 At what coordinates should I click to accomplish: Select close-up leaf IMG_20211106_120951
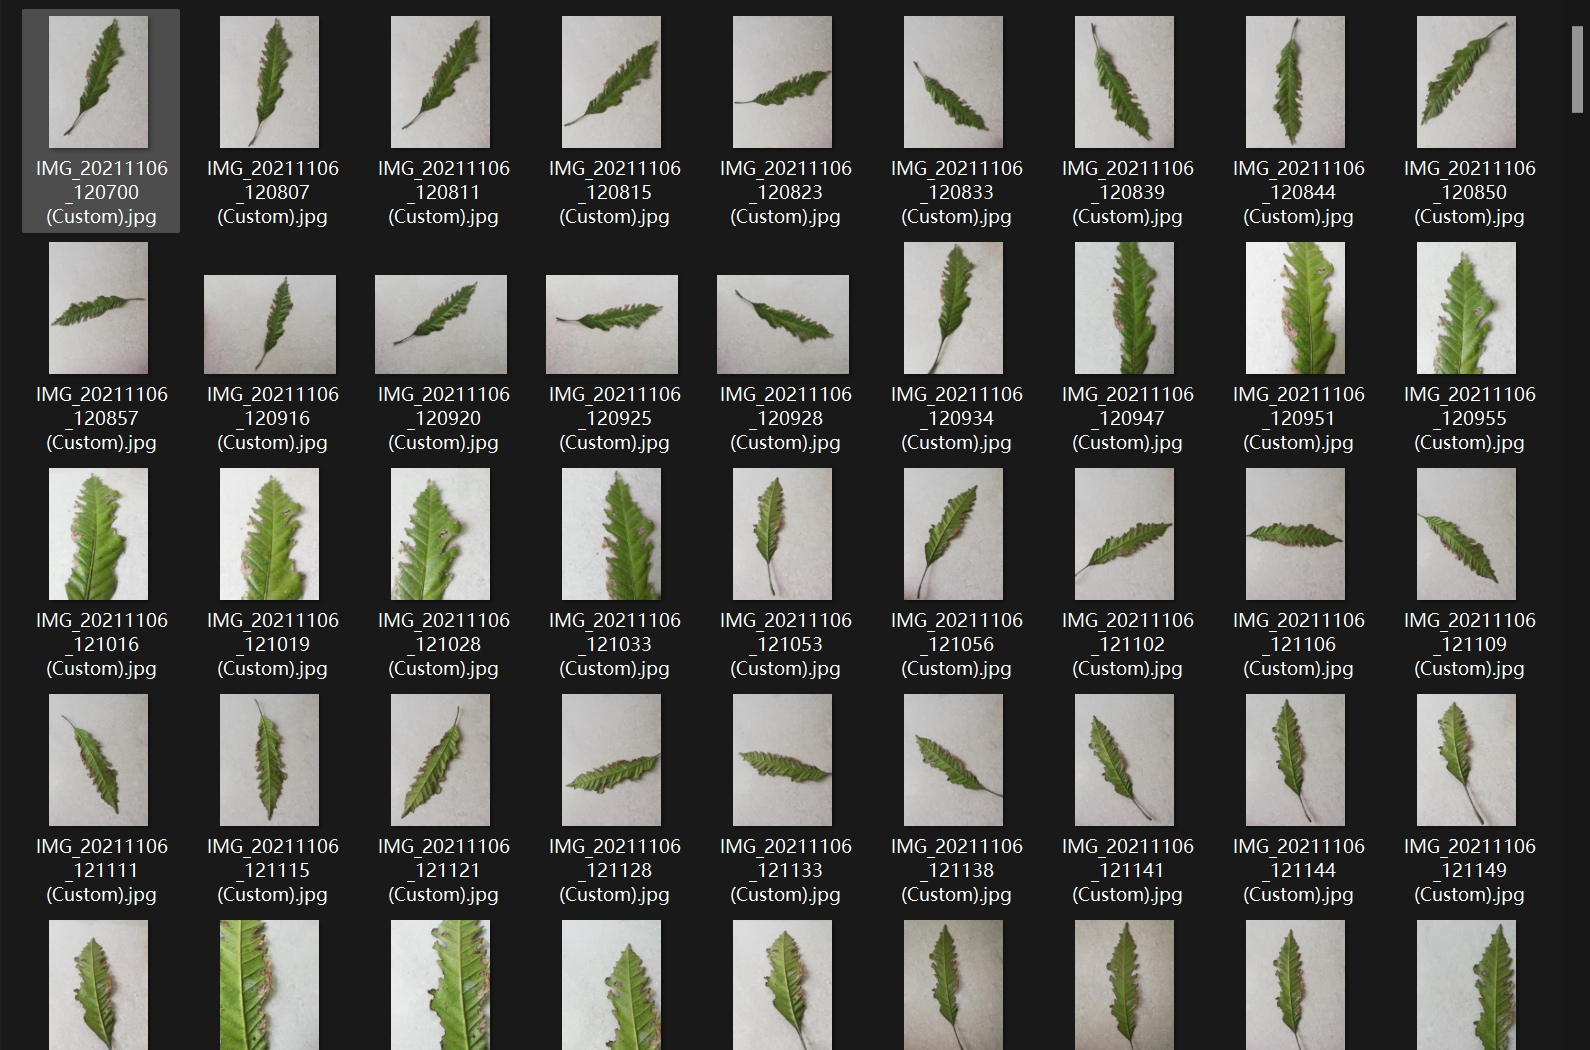[1296, 308]
